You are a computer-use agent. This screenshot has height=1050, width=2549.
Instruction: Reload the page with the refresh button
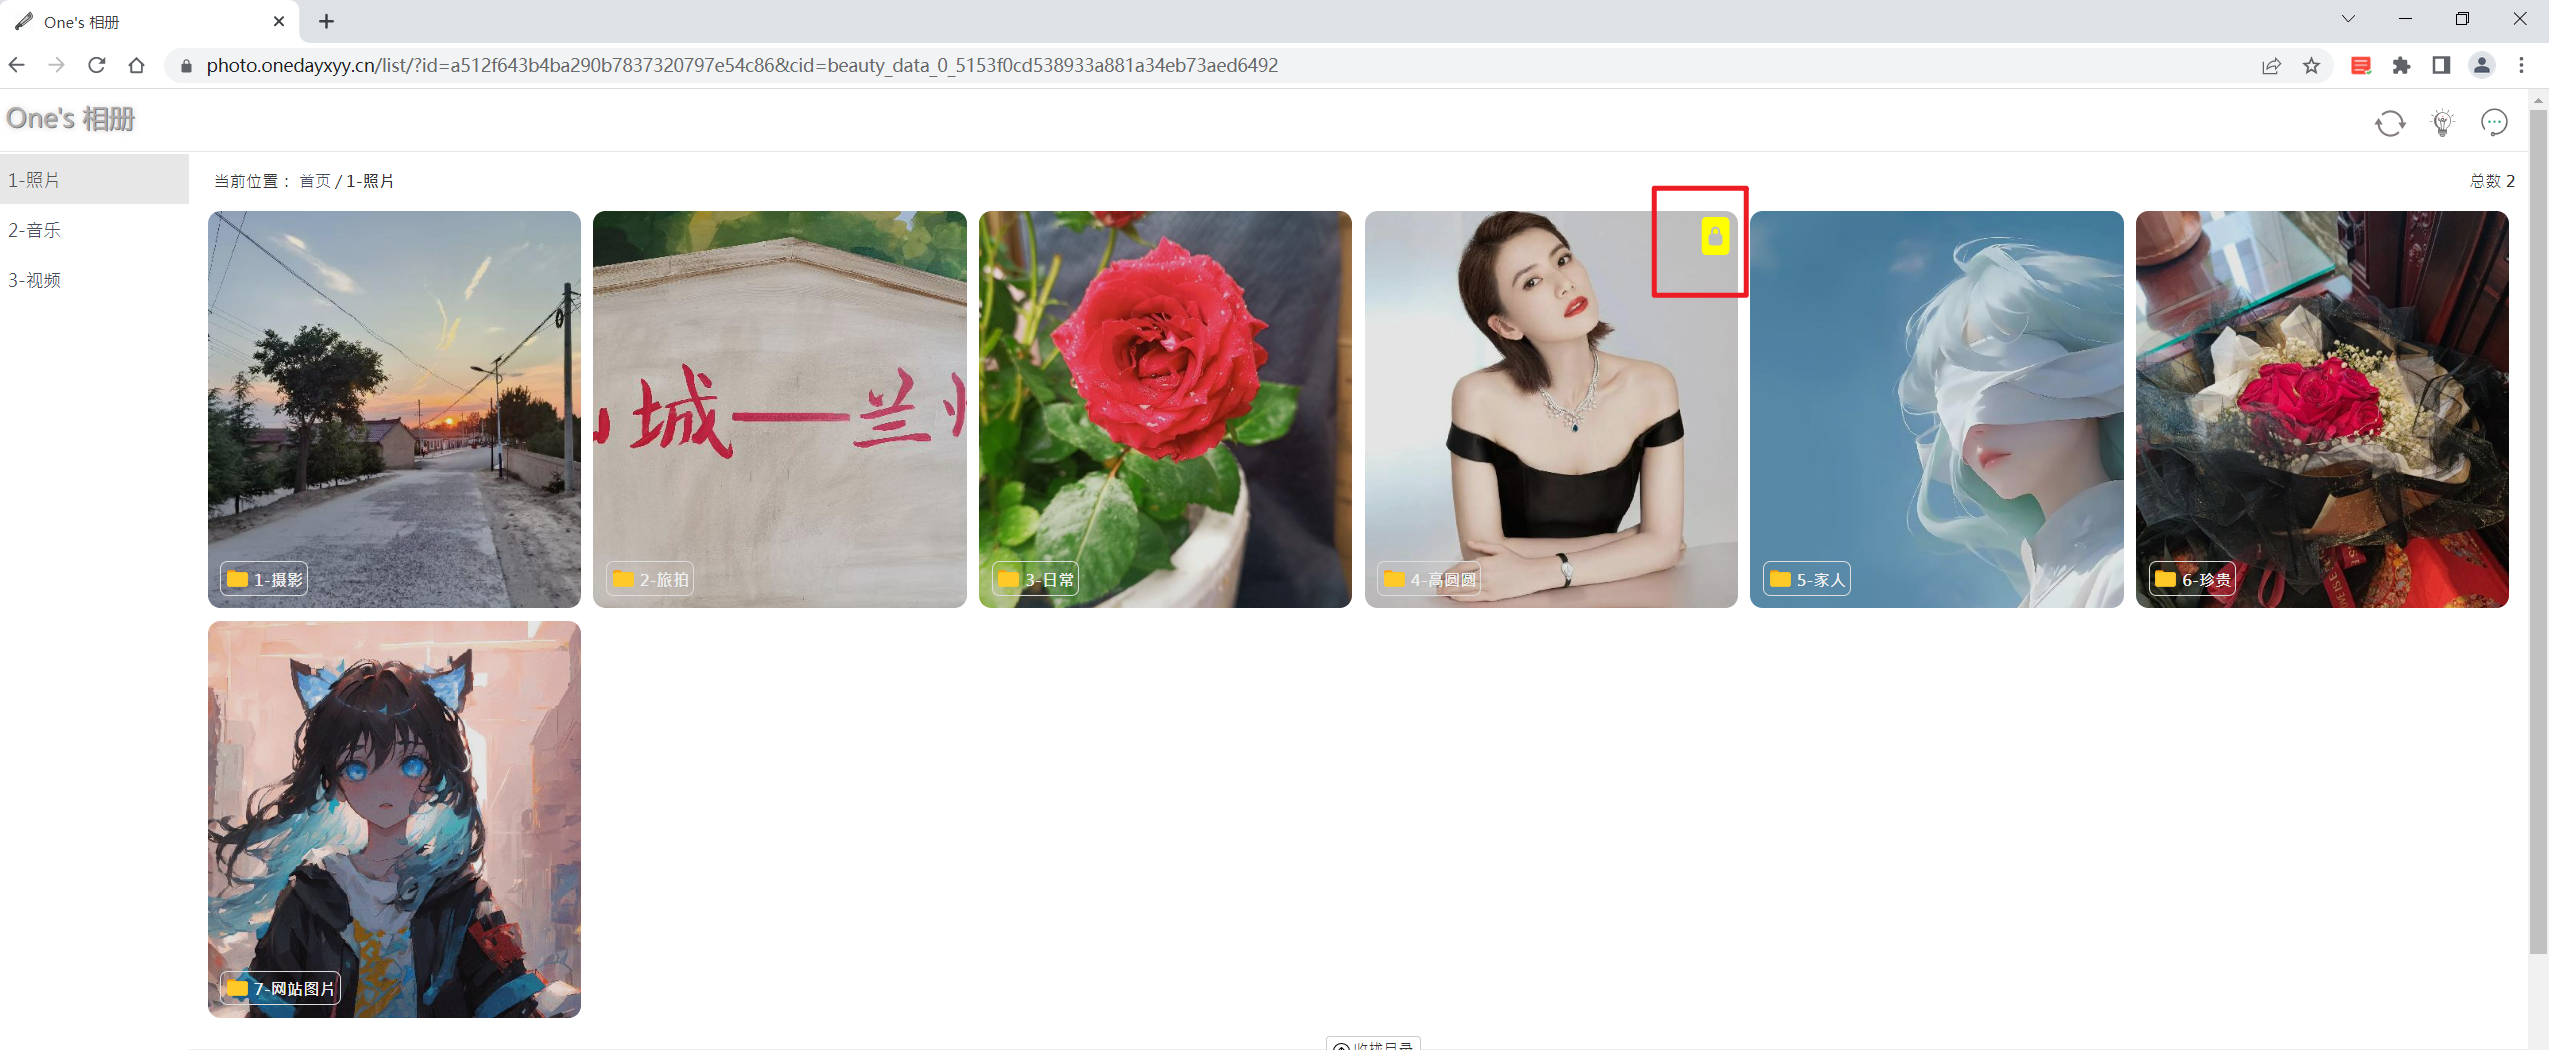(x=97, y=65)
